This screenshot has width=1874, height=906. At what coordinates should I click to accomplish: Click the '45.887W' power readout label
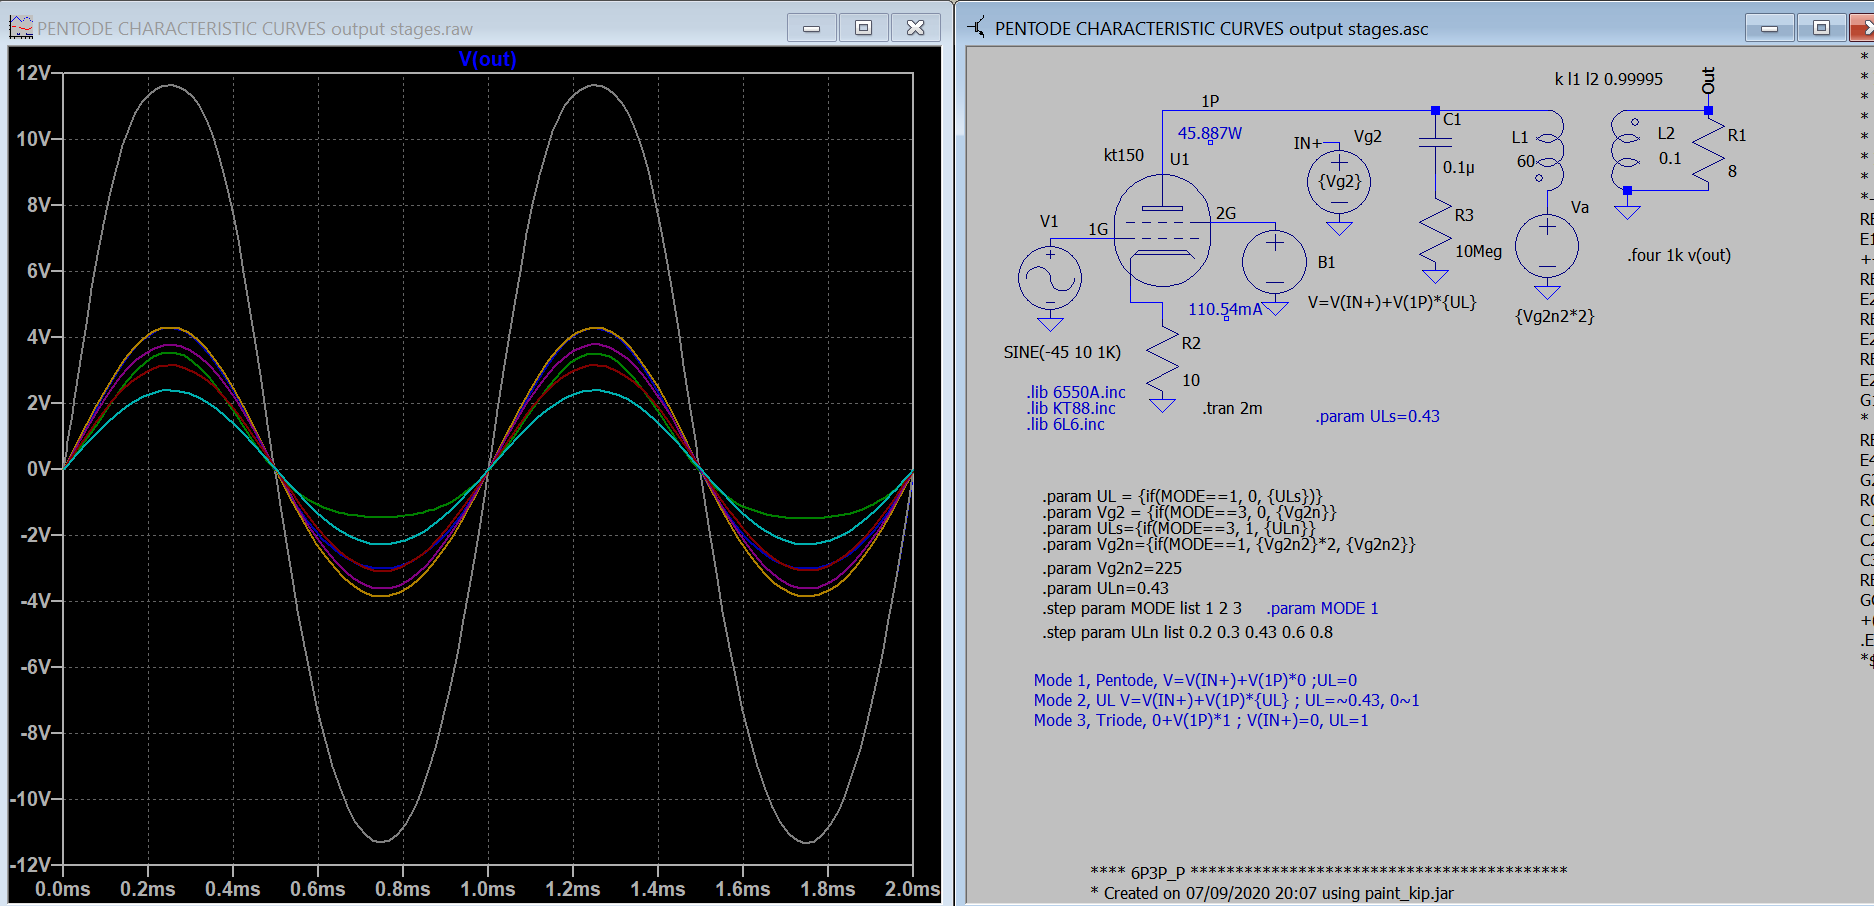pyautogui.click(x=1209, y=133)
